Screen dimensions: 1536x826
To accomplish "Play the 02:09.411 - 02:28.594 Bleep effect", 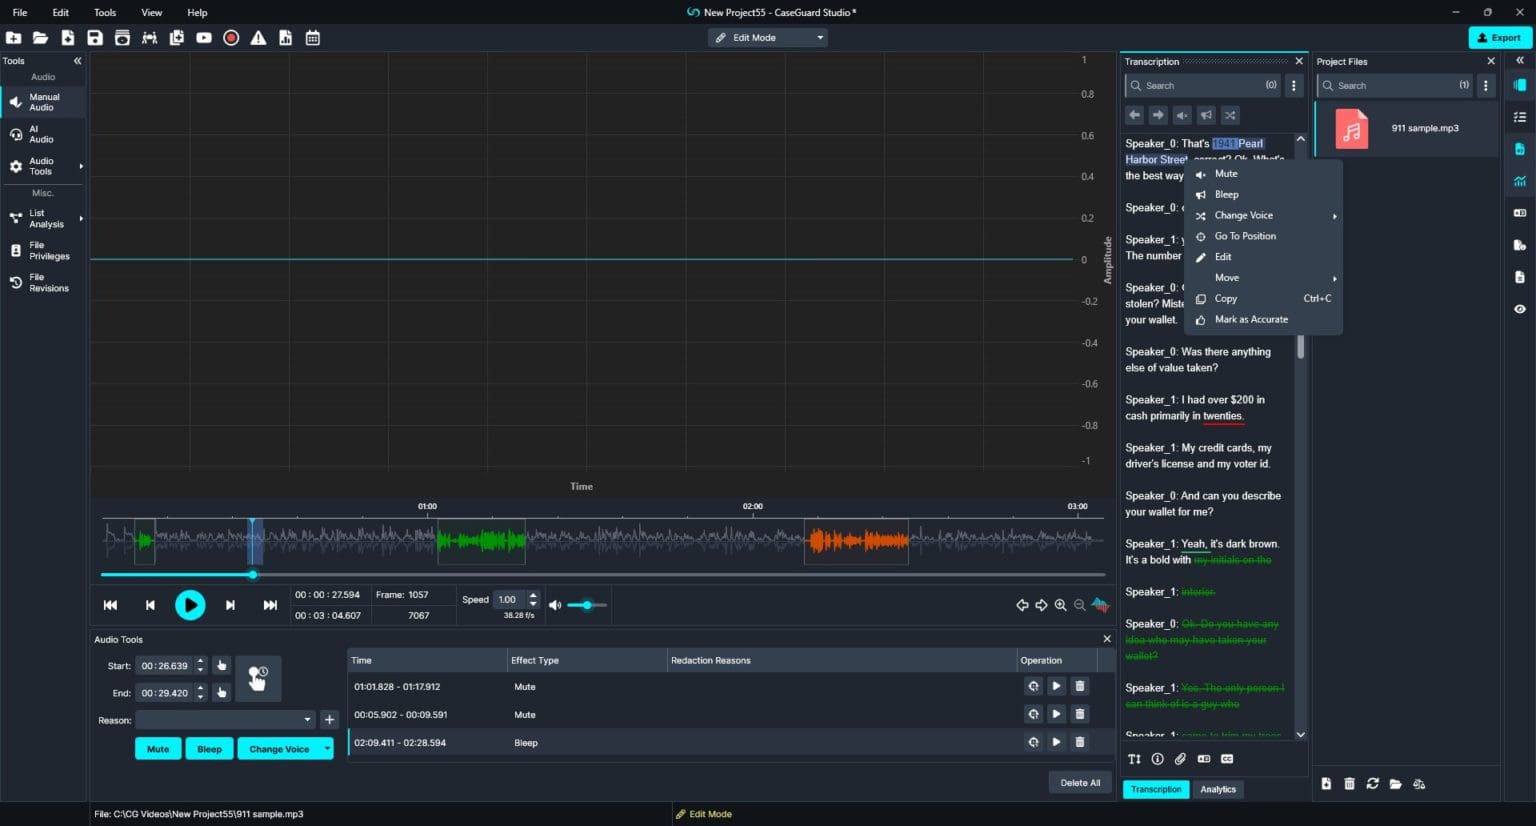I will (x=1056, y=743).
